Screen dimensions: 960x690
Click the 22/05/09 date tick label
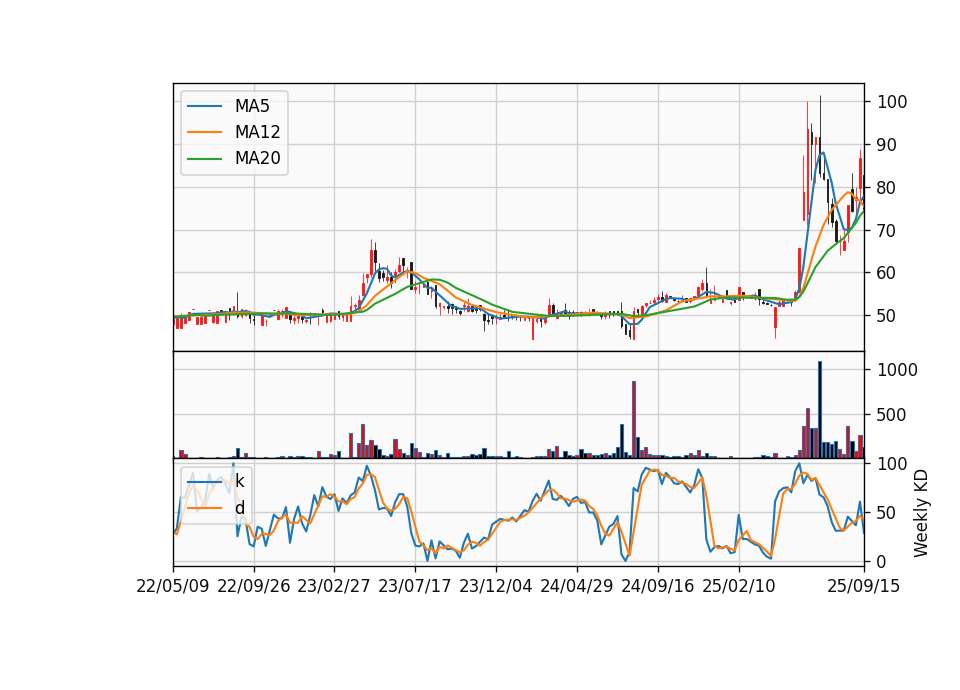[173, 586]
